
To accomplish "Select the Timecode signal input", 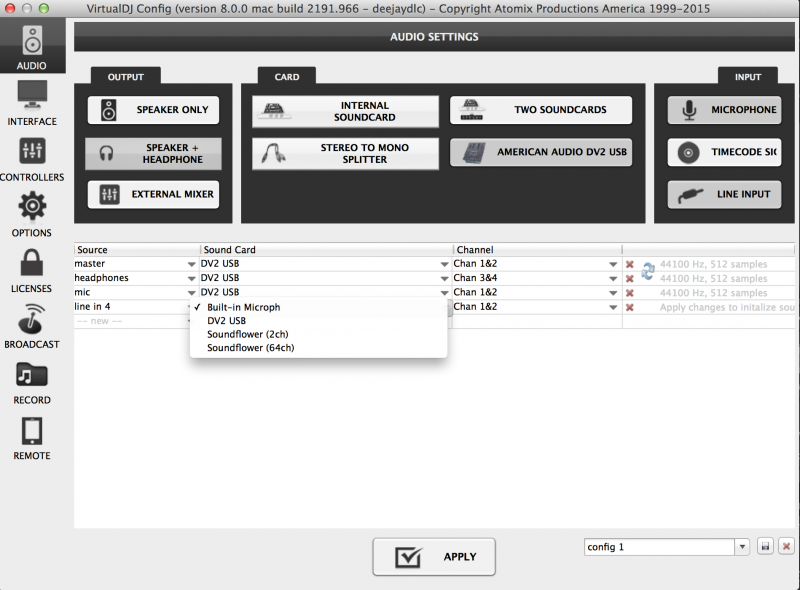I will [724, 152].
